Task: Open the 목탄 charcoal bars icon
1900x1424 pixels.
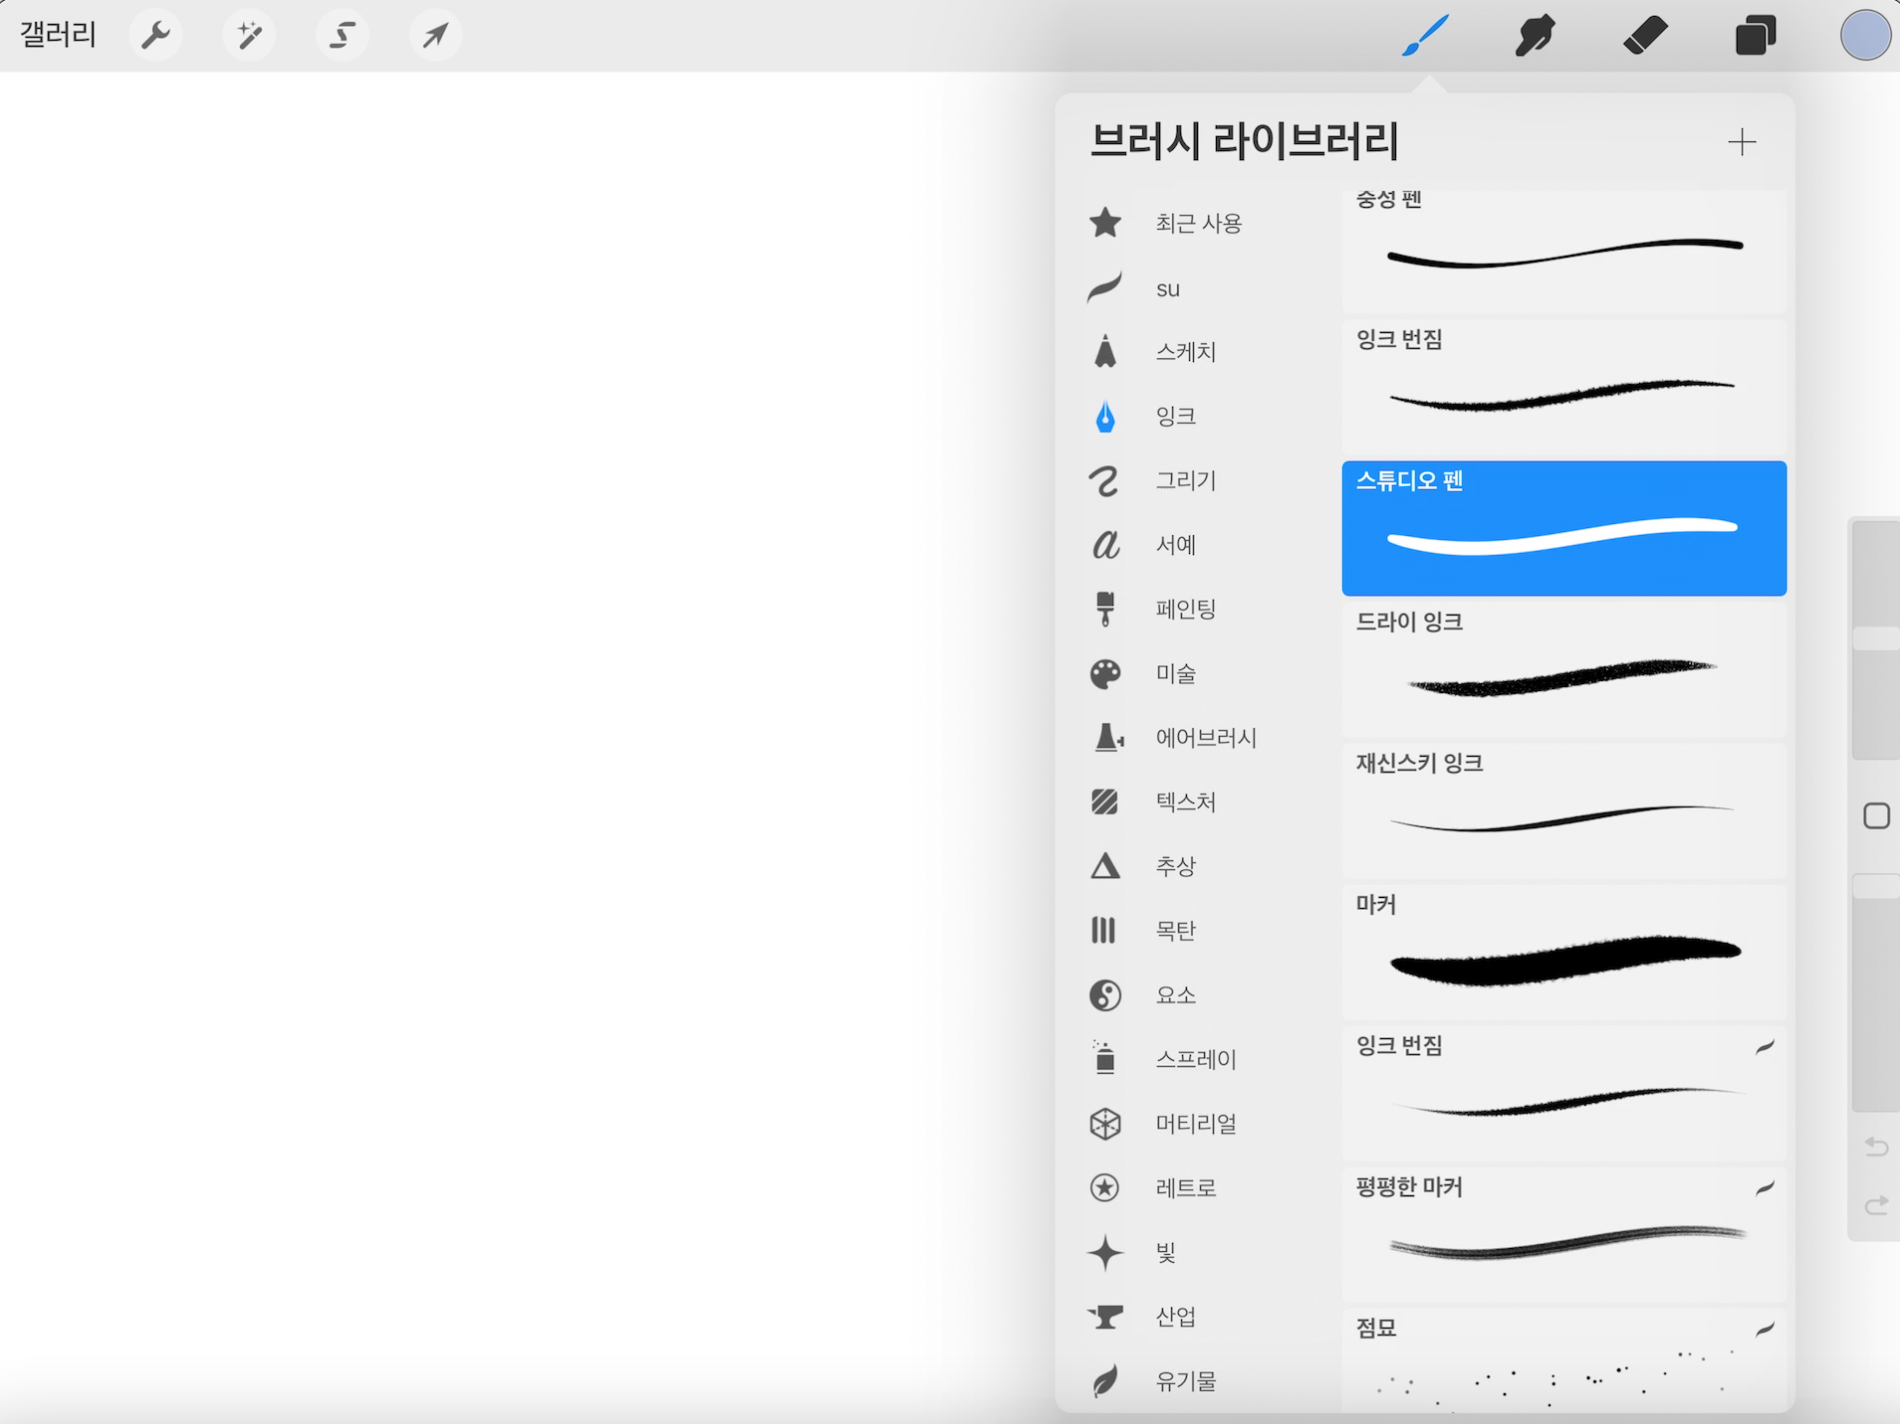Action: coord(1104,930)
